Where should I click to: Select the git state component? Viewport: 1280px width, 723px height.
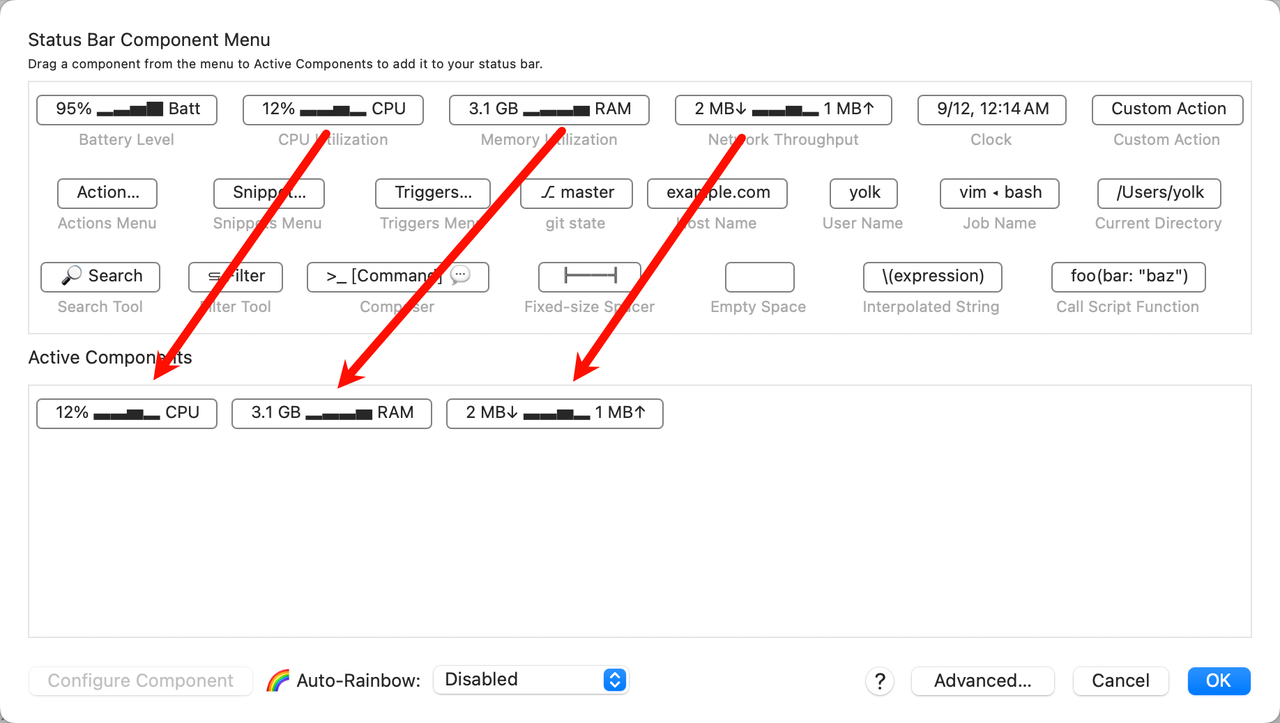tap(575, 193)
